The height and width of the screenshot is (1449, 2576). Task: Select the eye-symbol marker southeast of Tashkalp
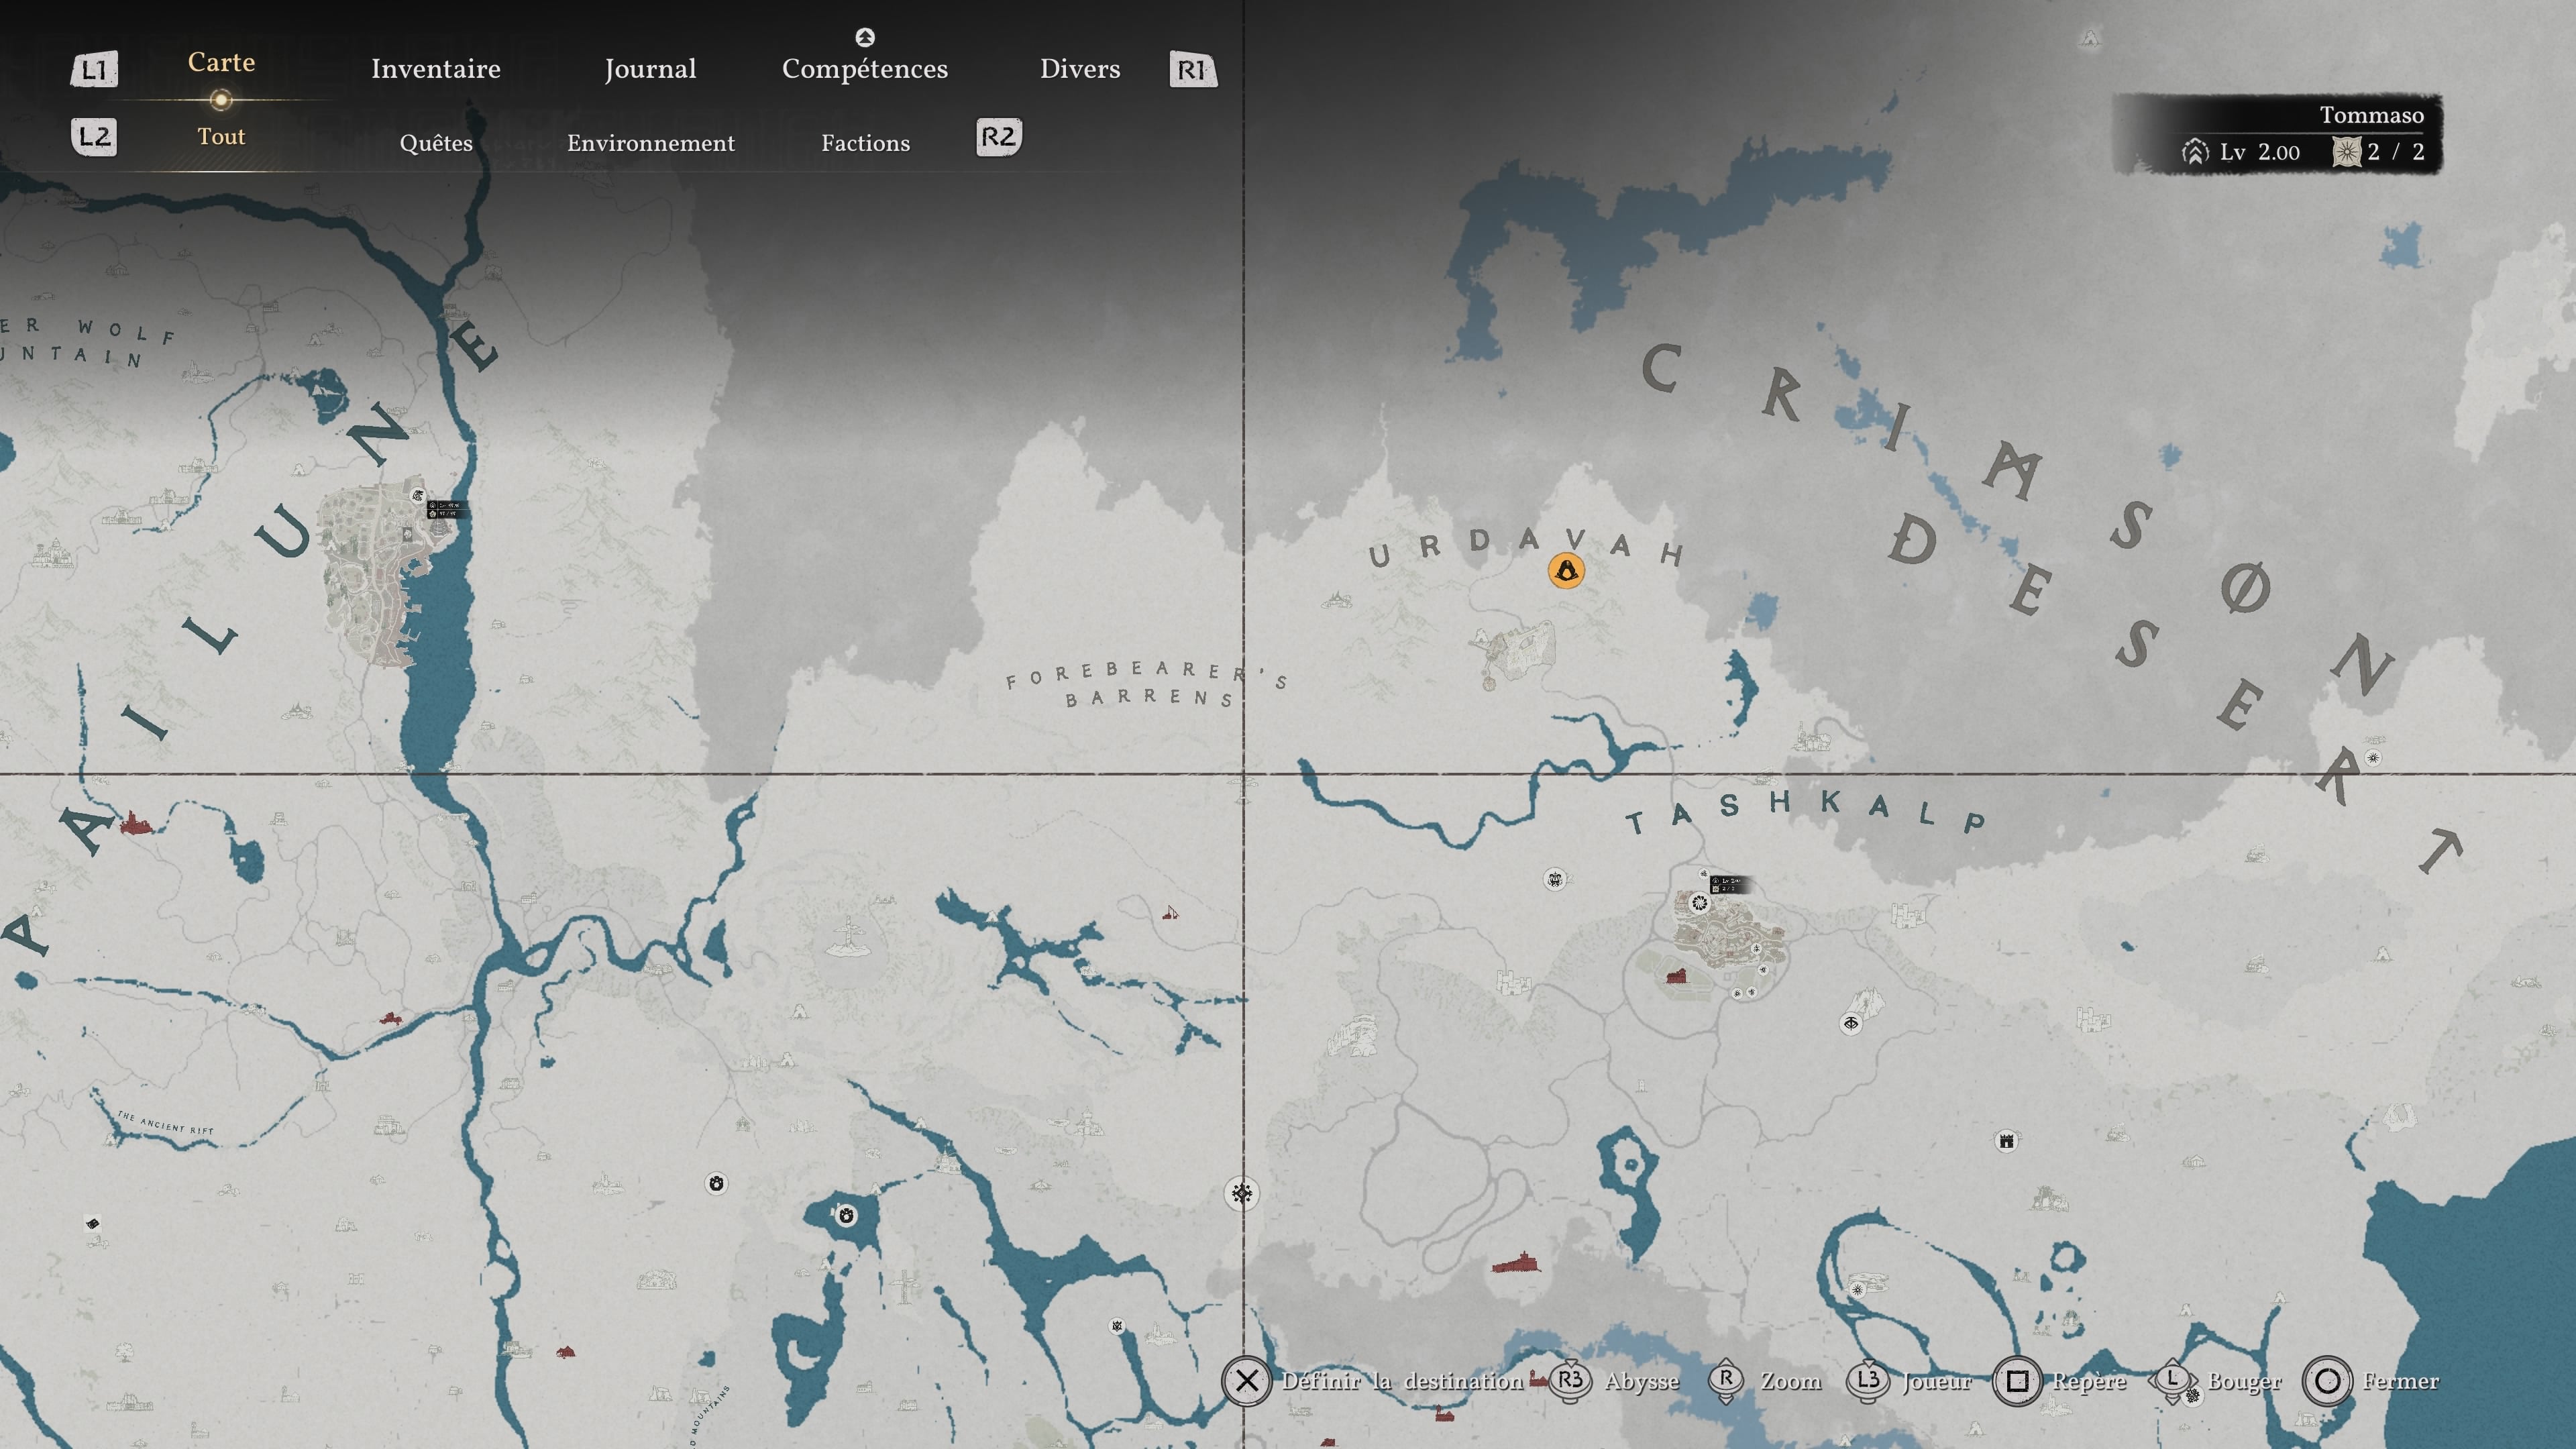pyautogui.click(x=1851, y=1023)
